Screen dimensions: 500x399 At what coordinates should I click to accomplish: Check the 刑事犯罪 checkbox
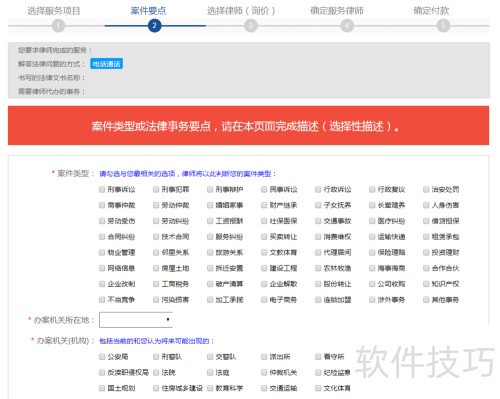(x=156, y=189)
